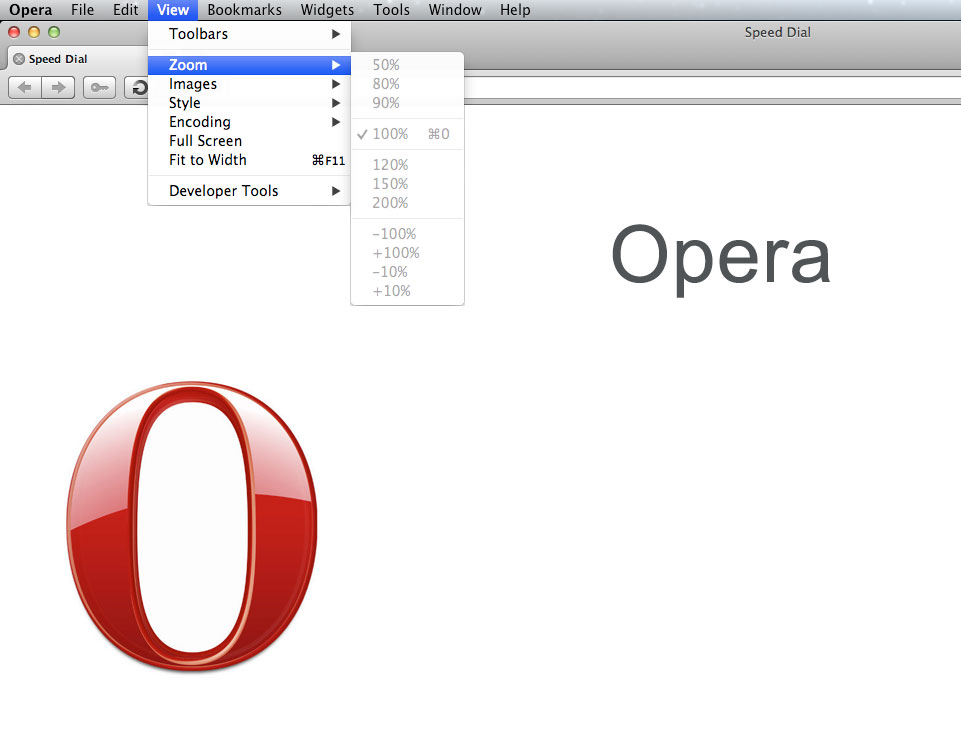Click the wand key icon button

99,88
